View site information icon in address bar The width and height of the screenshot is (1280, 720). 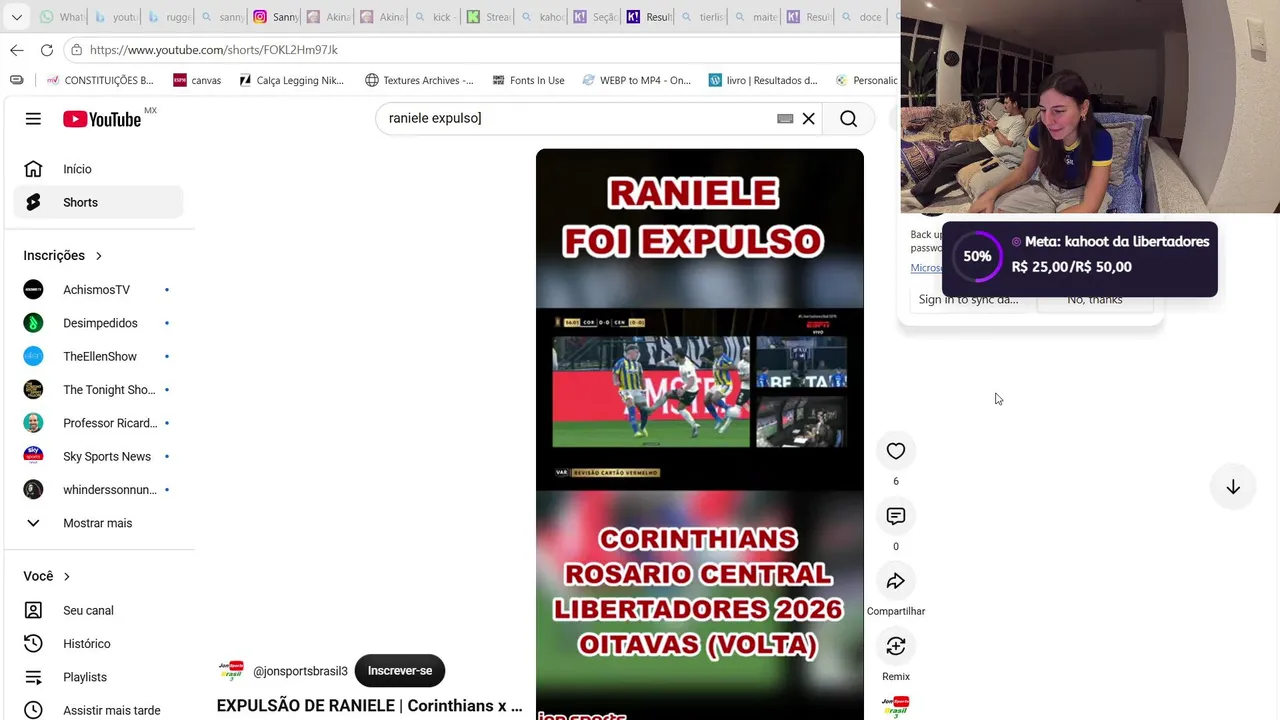point(77,50)
